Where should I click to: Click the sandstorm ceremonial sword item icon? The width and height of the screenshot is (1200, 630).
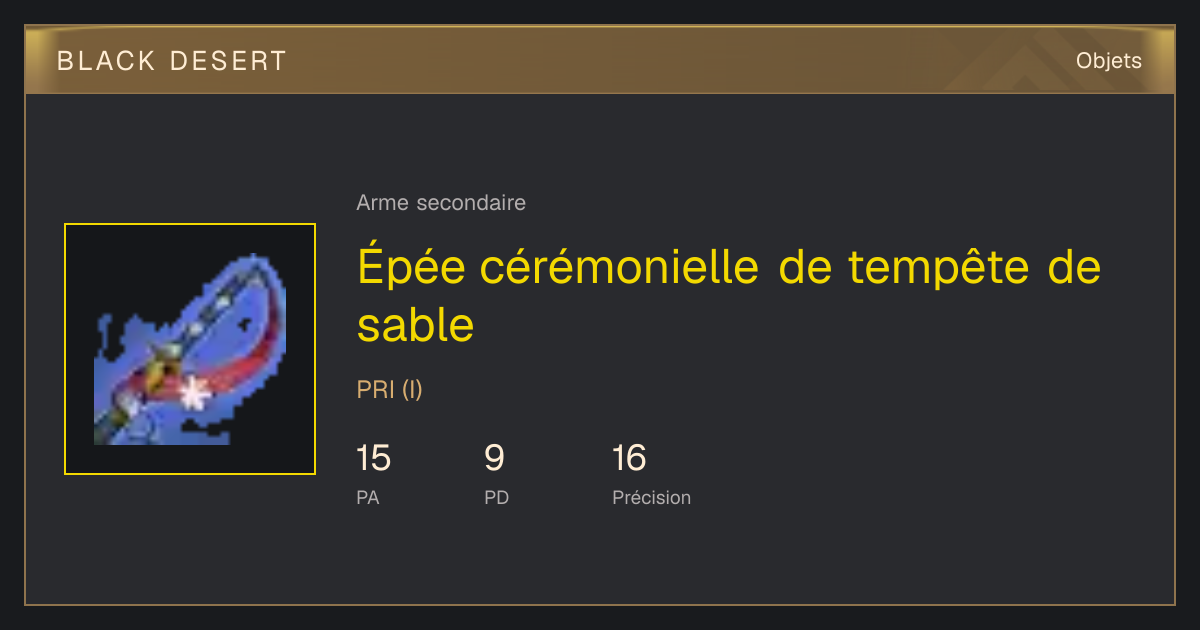point(190,349)
